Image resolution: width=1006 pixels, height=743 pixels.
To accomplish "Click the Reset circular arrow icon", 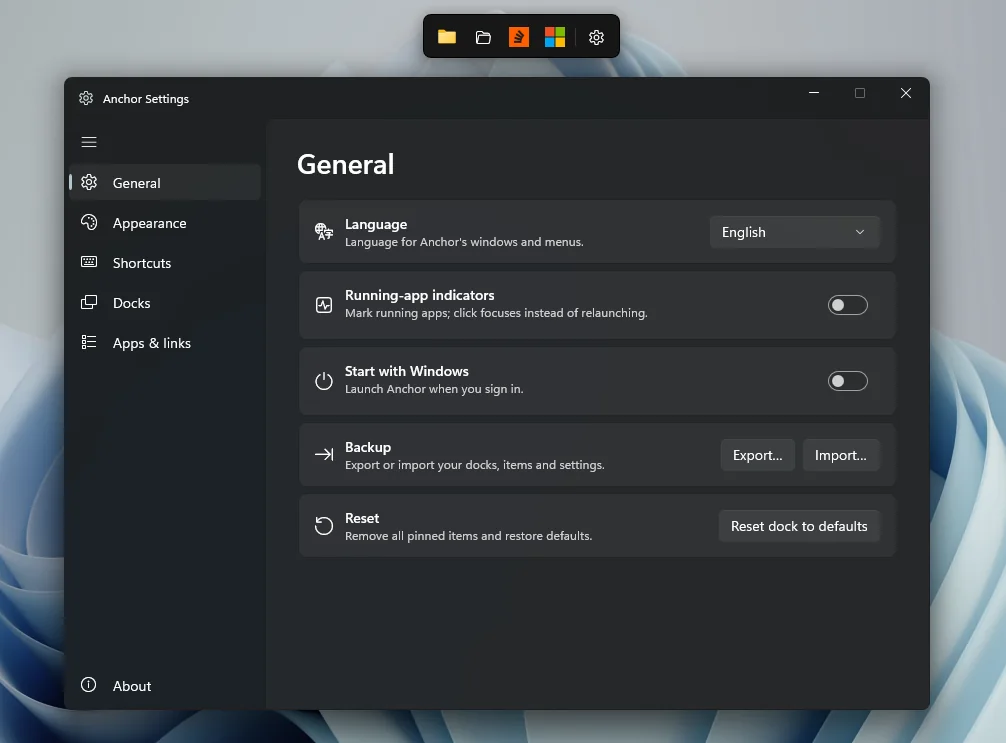I will point(324,525).
